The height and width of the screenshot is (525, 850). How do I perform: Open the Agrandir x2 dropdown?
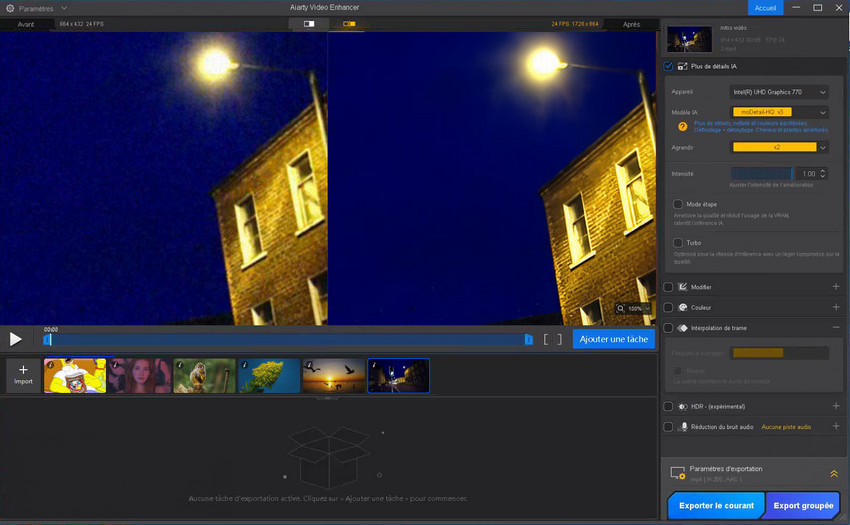point(779,147)
